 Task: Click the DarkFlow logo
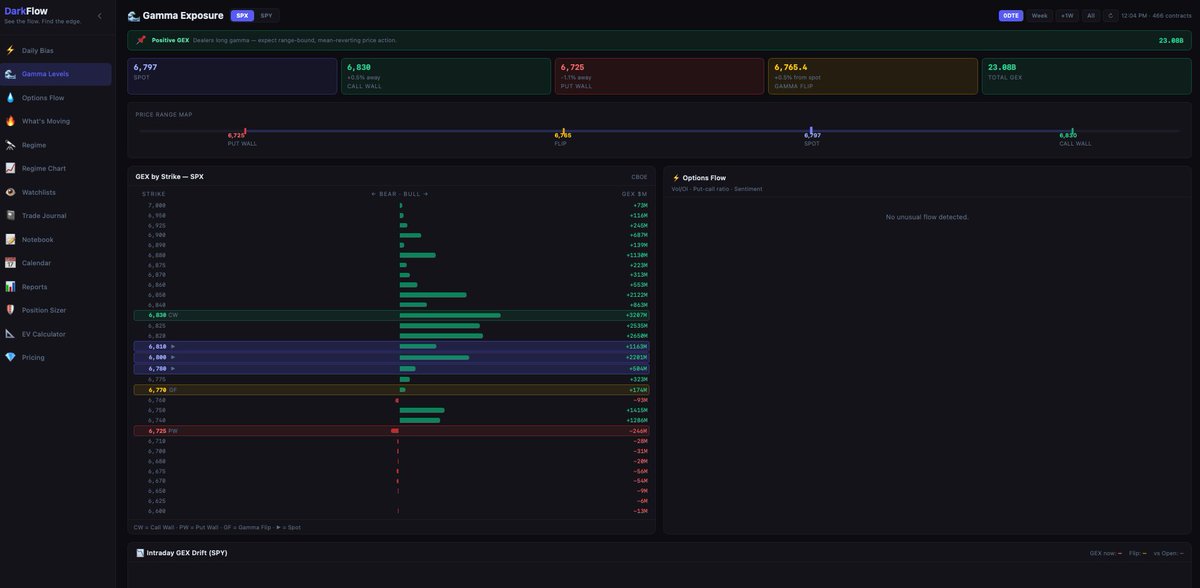pyautogui.click(x=26, y=11)
